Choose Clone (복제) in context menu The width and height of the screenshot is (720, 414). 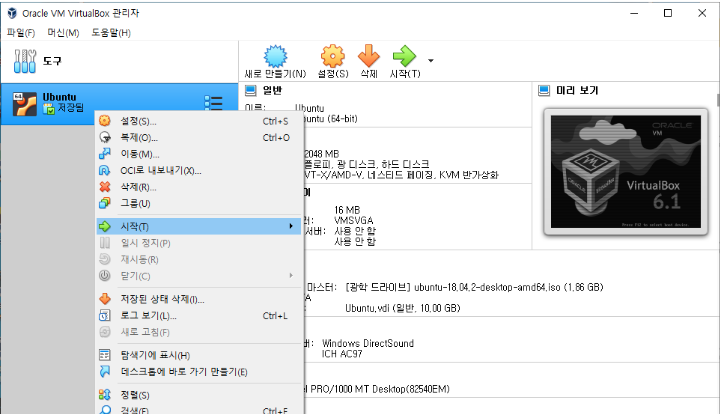click(x=199, y=138)
